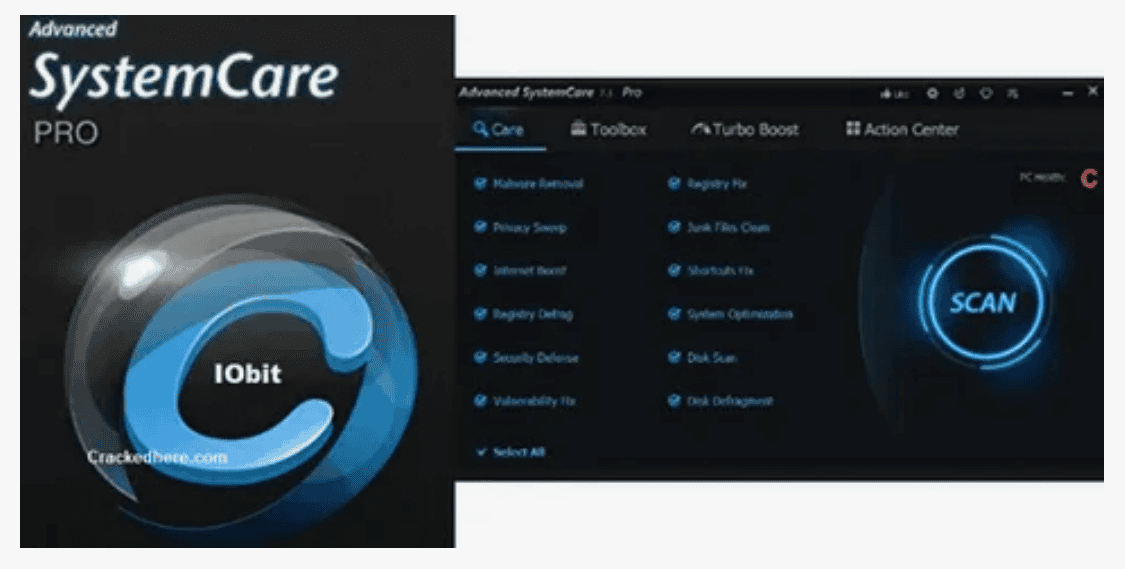Toggle the Vulnerability Fix checkbox
The width and height of the screenshot is (1125, 569).
click(x=481, y=401)
